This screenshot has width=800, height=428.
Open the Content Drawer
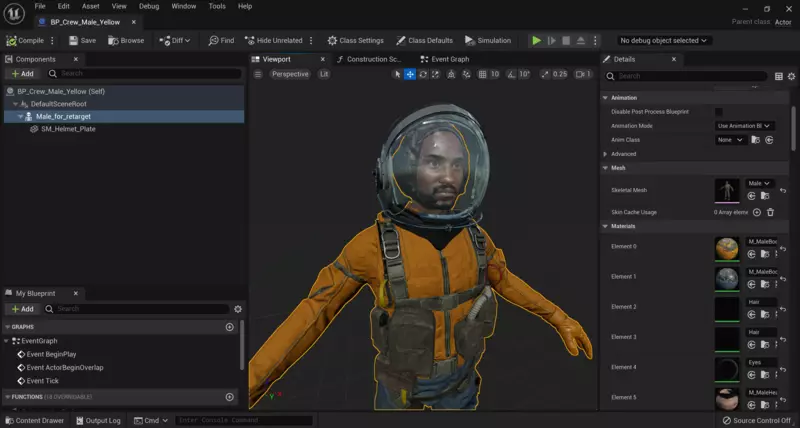coord(34,420)
